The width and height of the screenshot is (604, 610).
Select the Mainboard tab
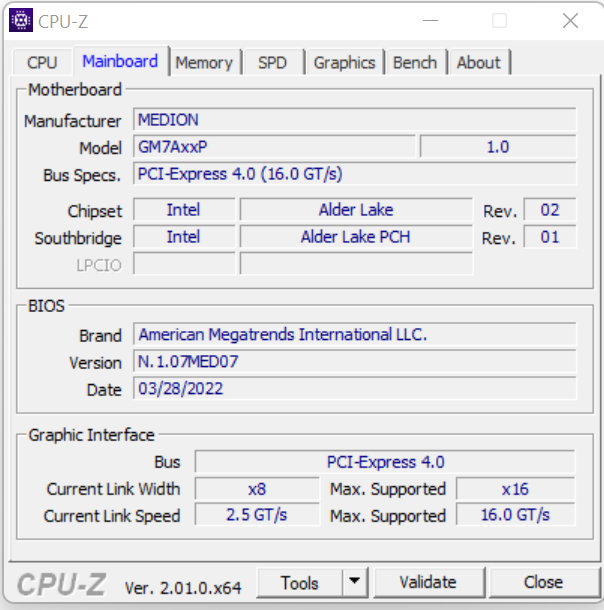coord(120,61)
